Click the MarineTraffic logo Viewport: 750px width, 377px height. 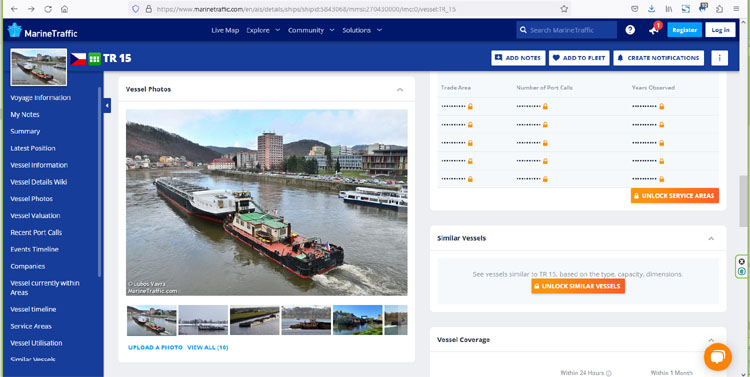[42, 30]
